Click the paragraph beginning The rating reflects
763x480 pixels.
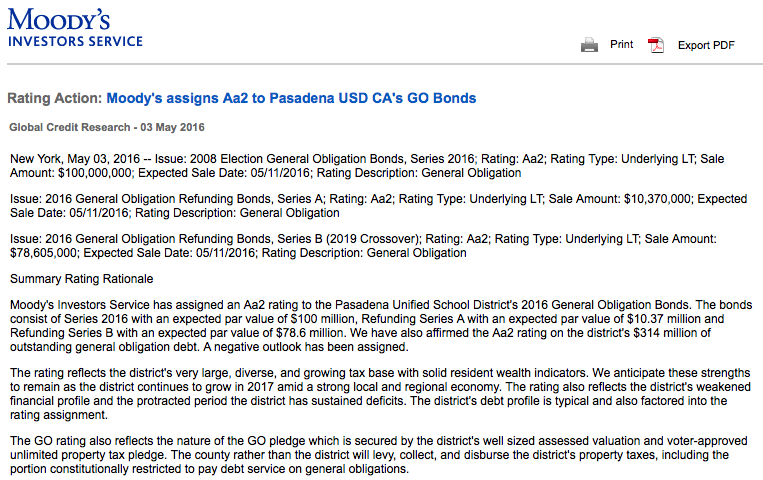(380, 394)
